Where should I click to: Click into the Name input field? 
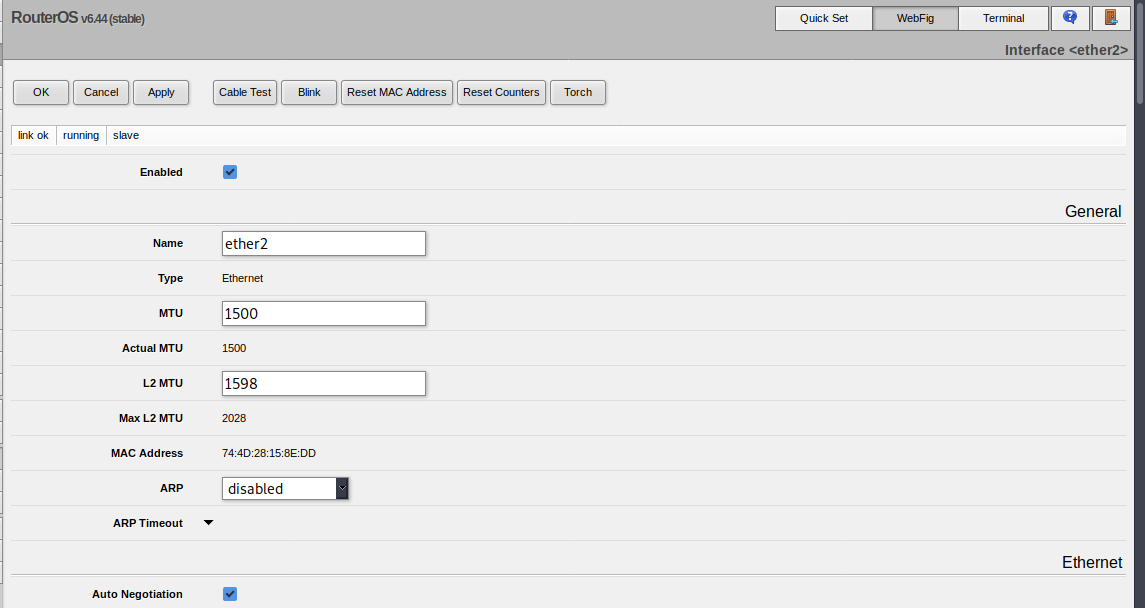click(x=323, y=244)
